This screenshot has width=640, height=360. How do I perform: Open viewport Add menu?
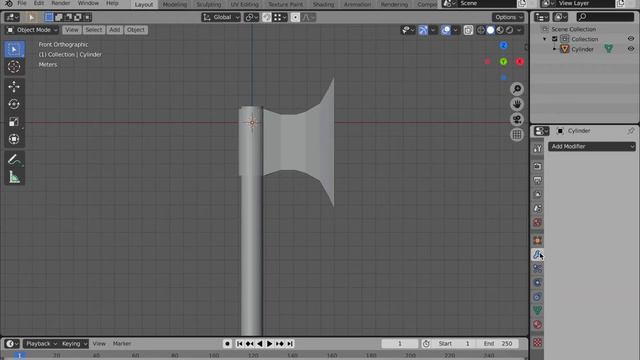click(x=115, y=30)
